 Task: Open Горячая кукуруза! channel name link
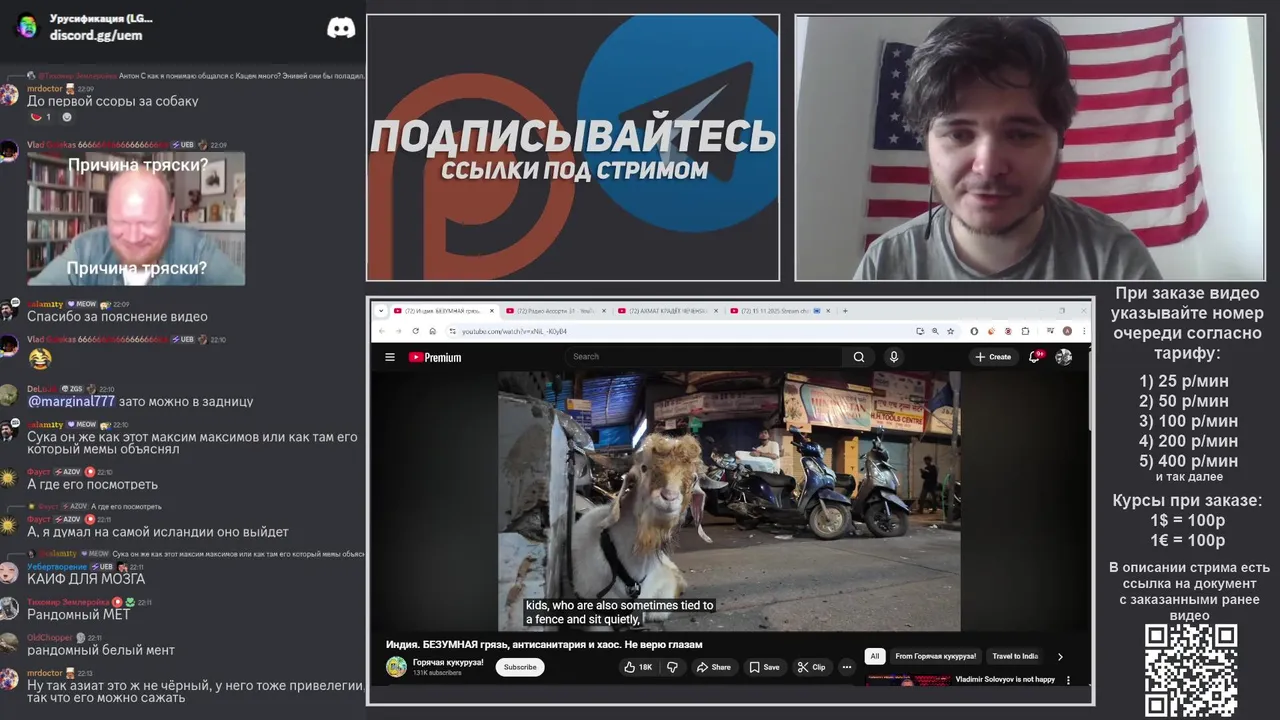click(x=448, y=662)
